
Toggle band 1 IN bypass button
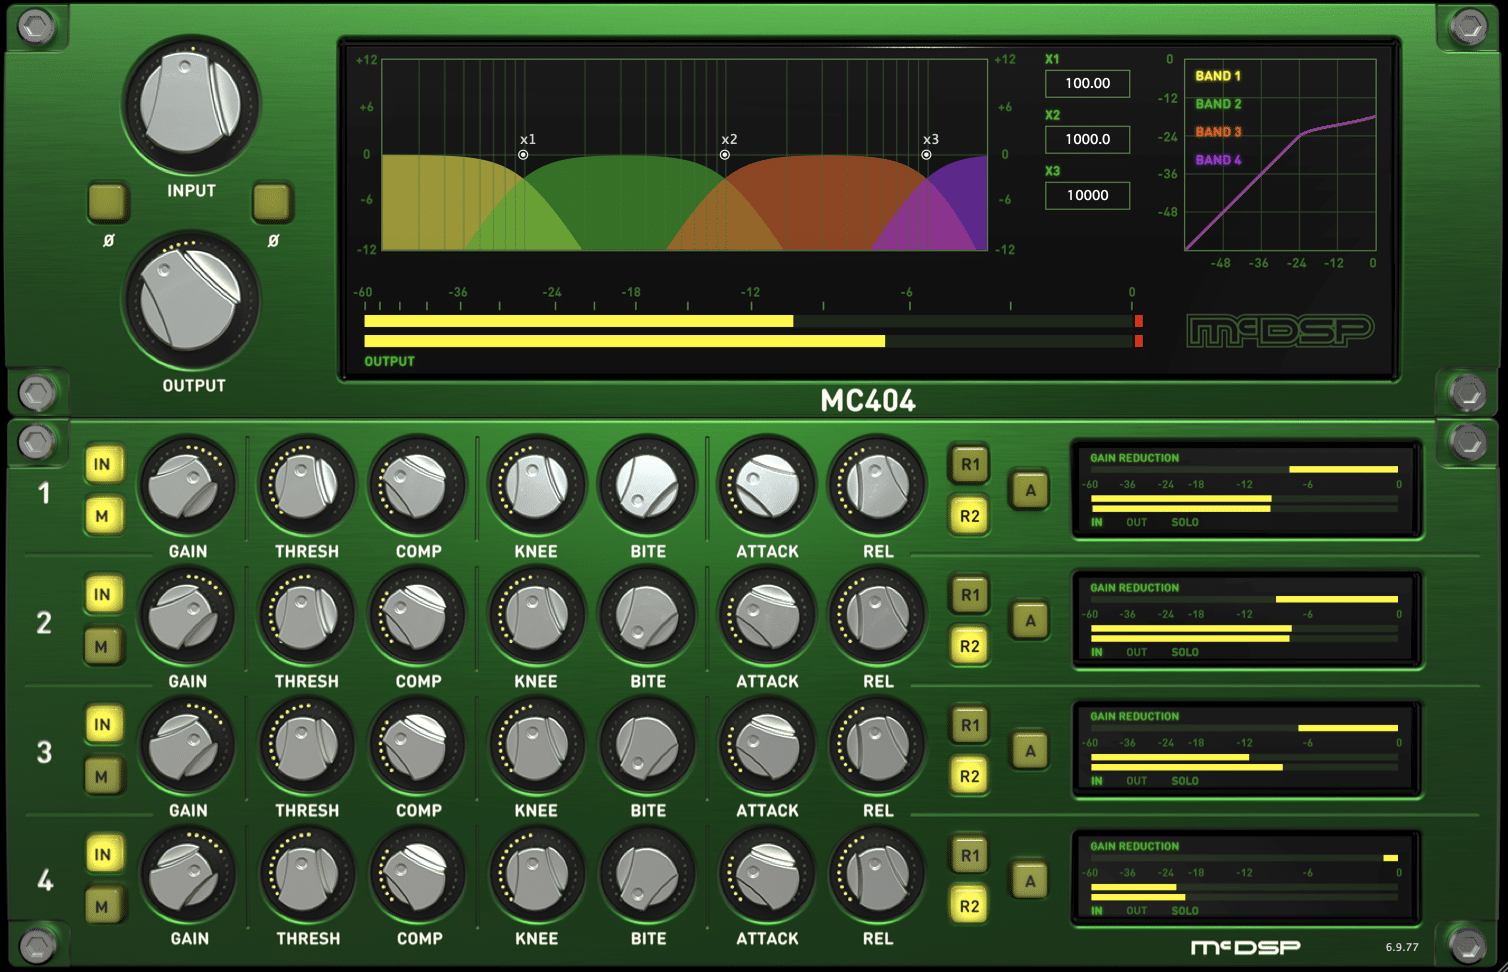(102, 464)
